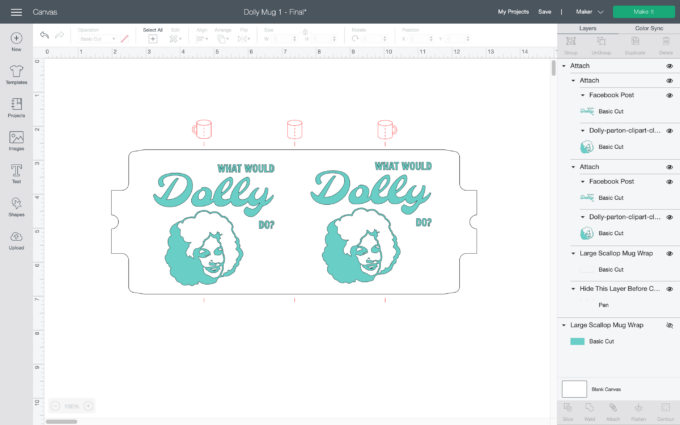
Task: Click the UnGroup layers icon
Action: pyautogui.click(x=601, y=41)
